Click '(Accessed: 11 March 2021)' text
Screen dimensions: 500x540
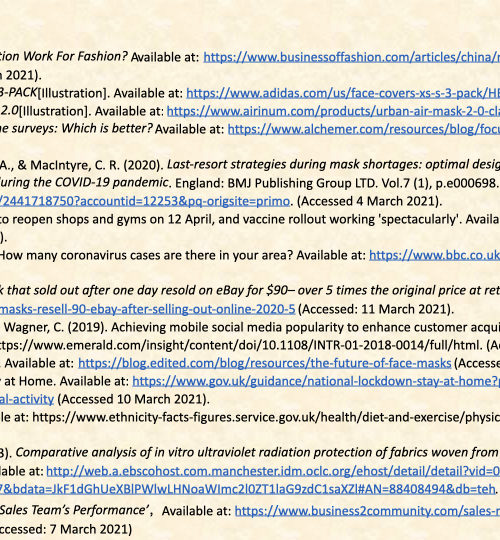click(376, 309)
